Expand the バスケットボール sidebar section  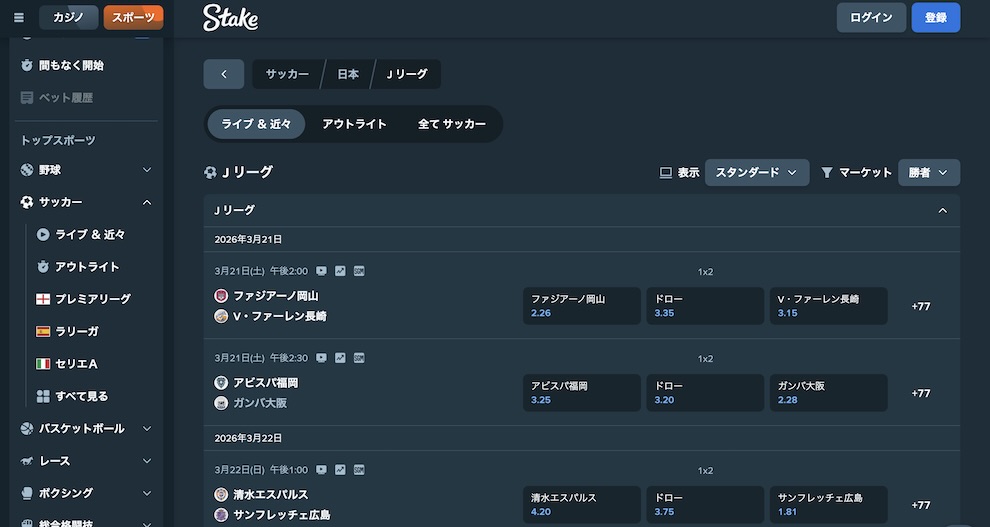(x=146, y=429)
